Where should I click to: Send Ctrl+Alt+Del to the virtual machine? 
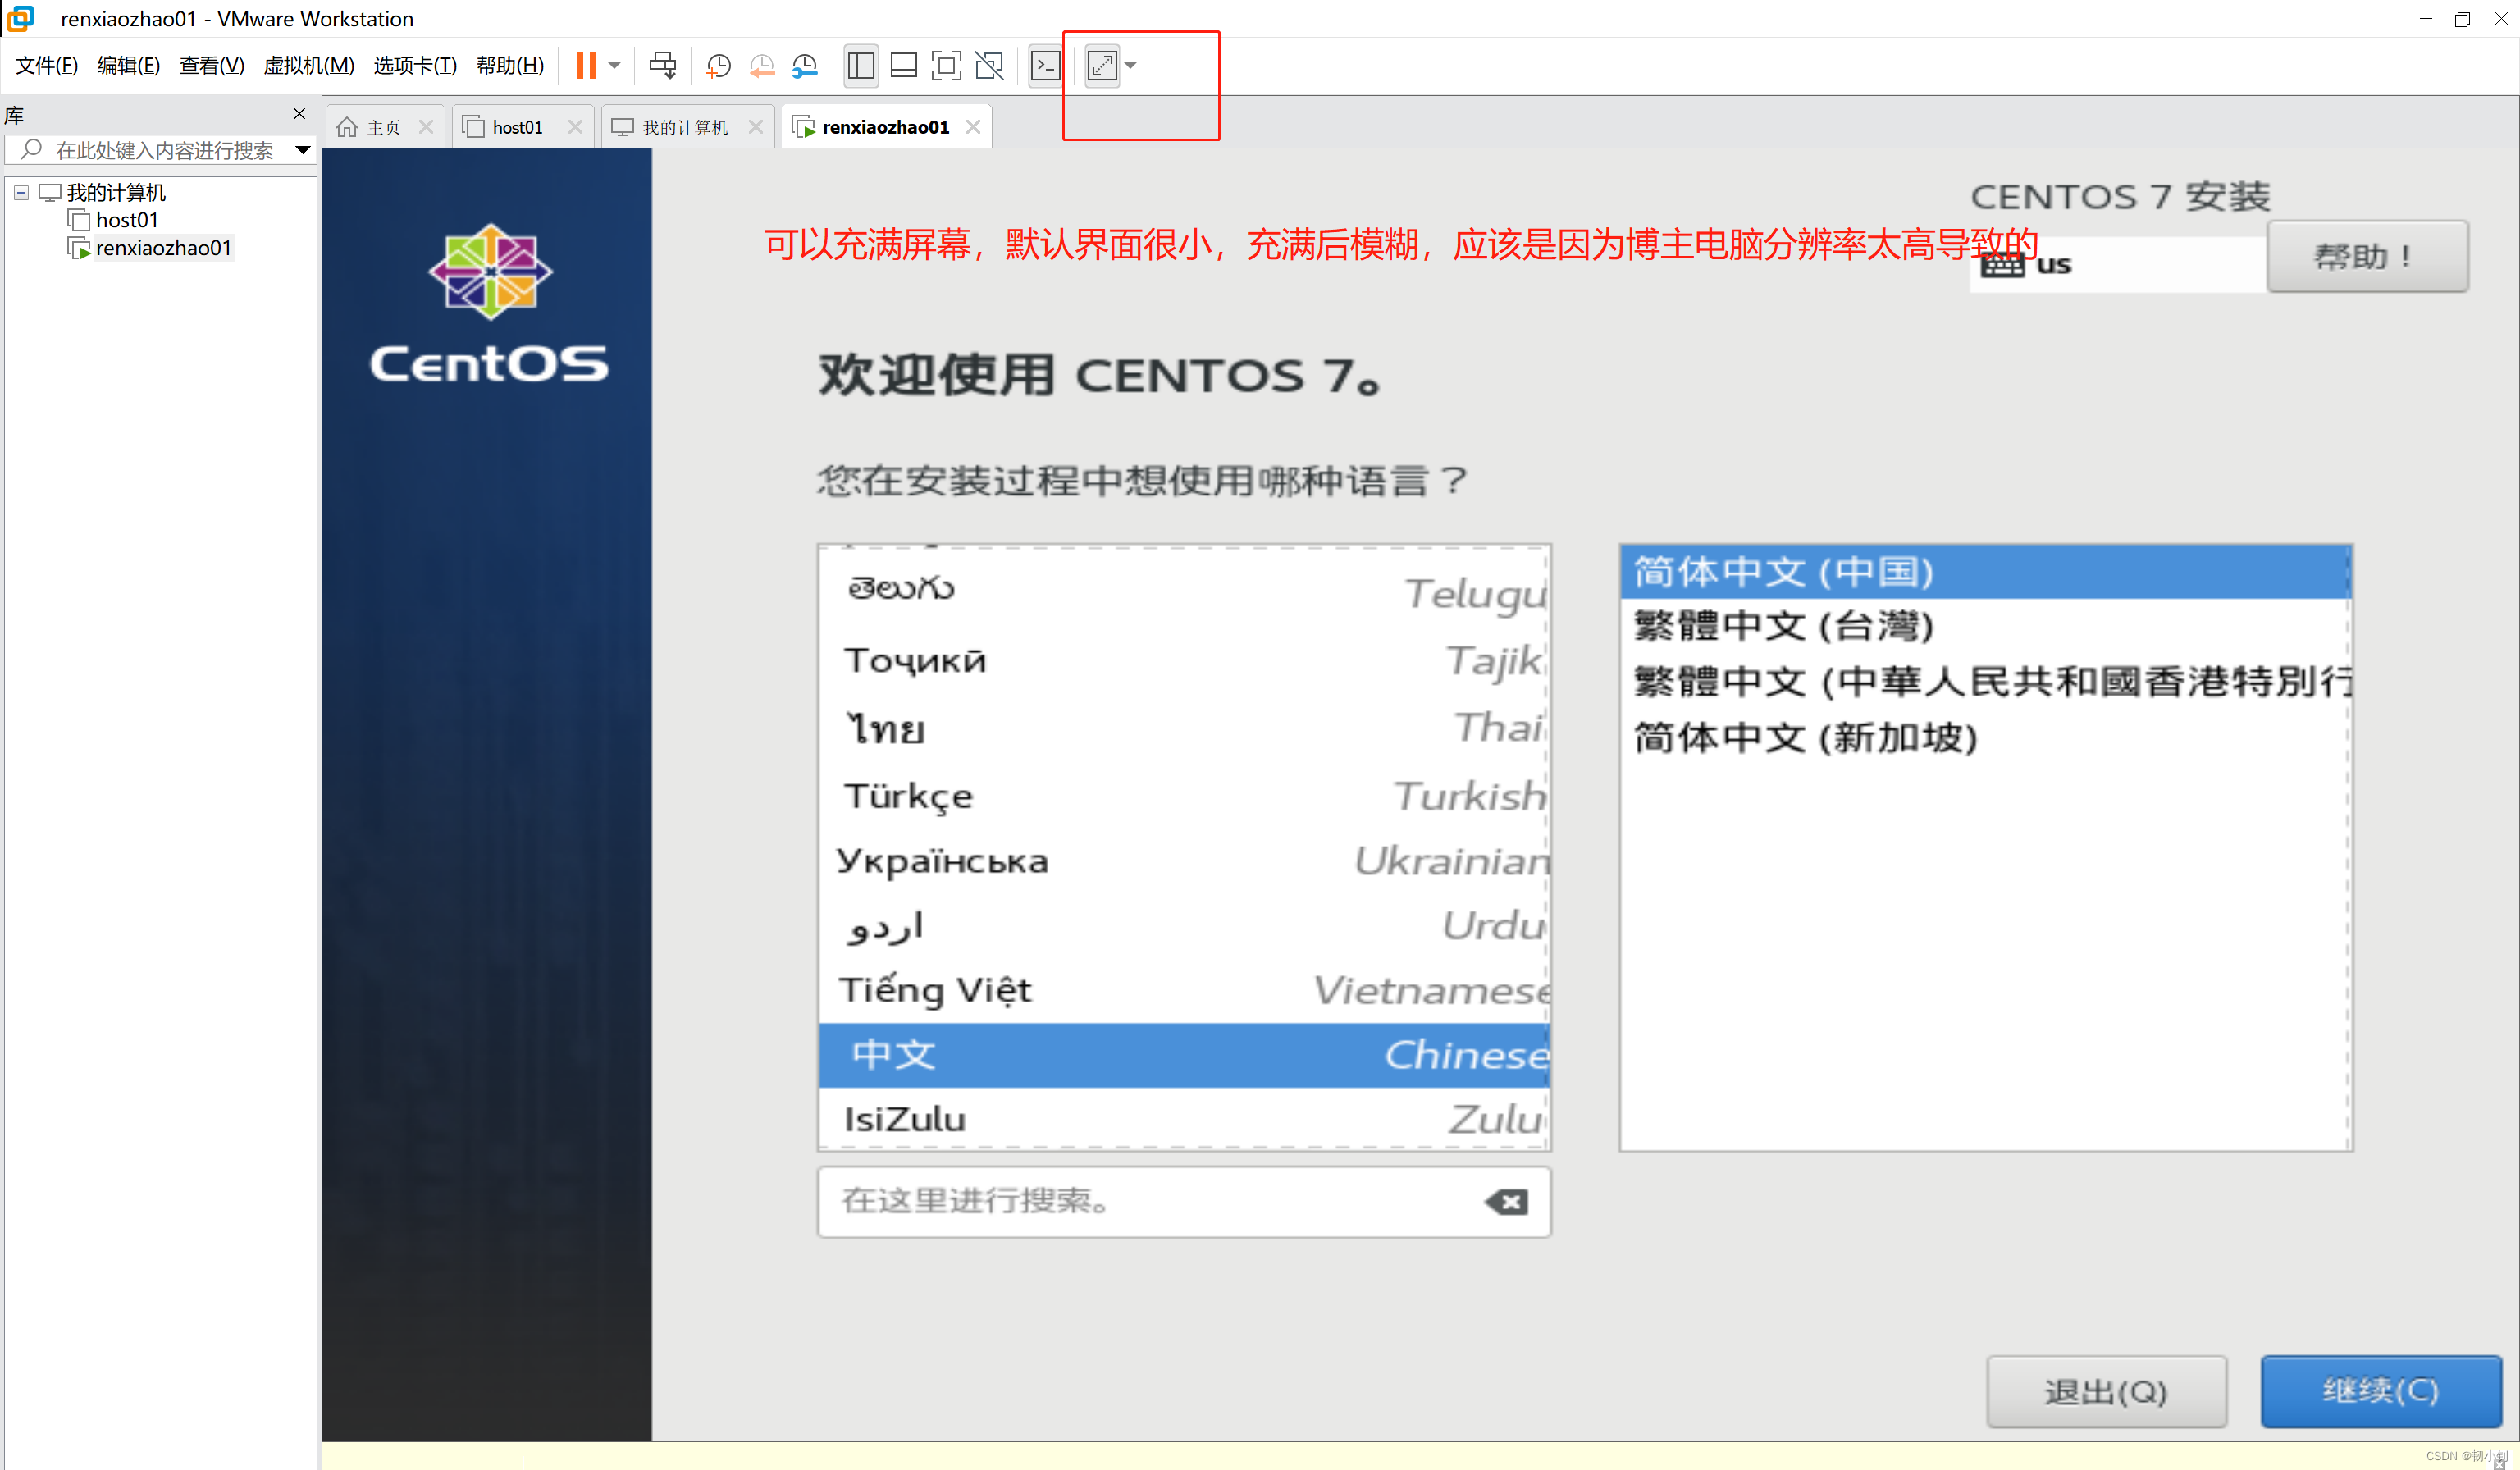pyautogui.click(x=662, y=66)
